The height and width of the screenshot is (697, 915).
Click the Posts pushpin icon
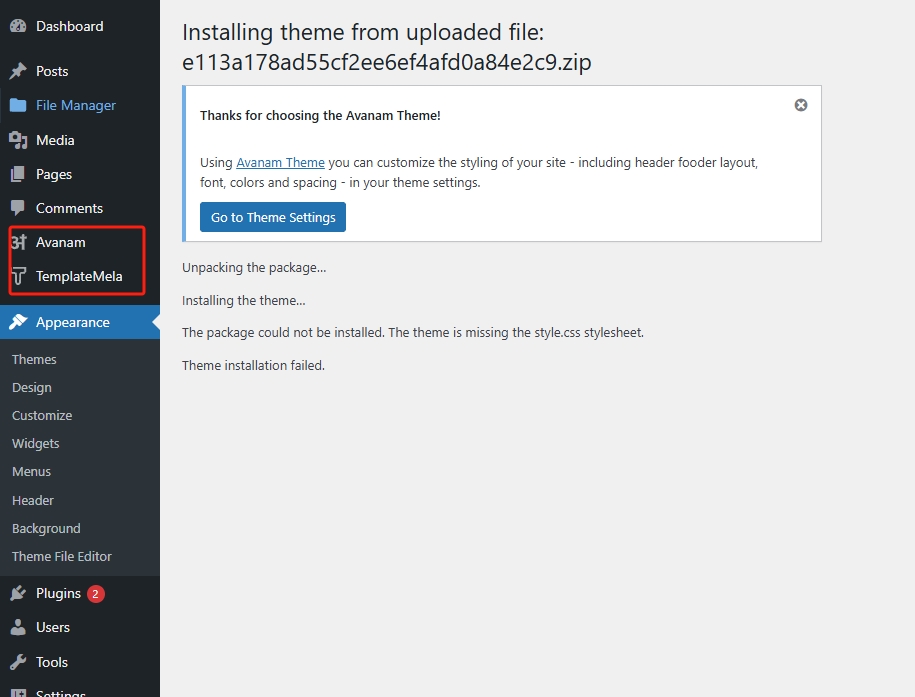18,71
